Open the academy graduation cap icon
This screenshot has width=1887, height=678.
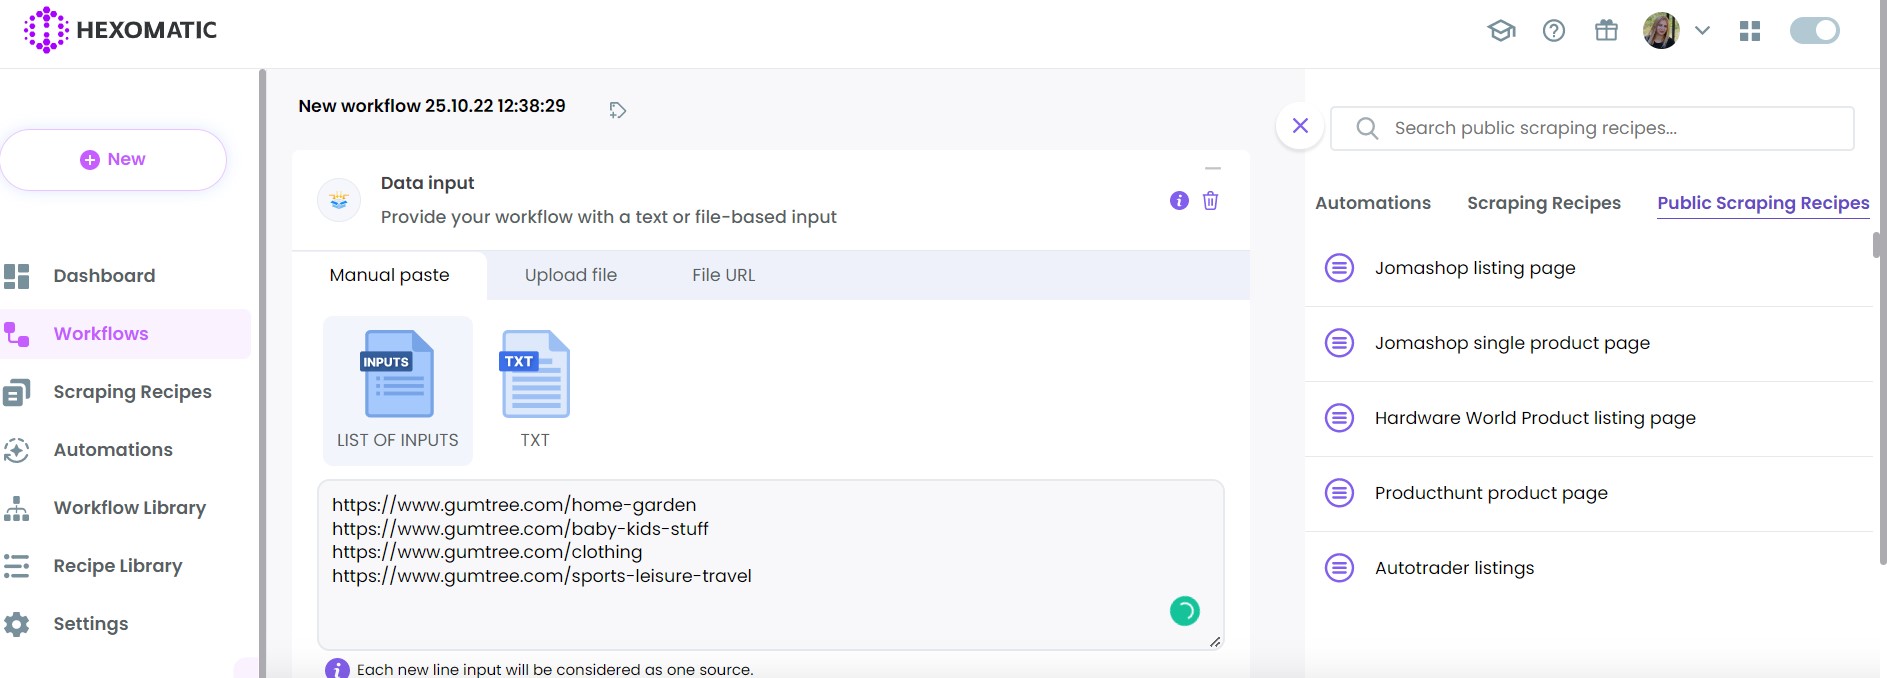point(1501,31)
